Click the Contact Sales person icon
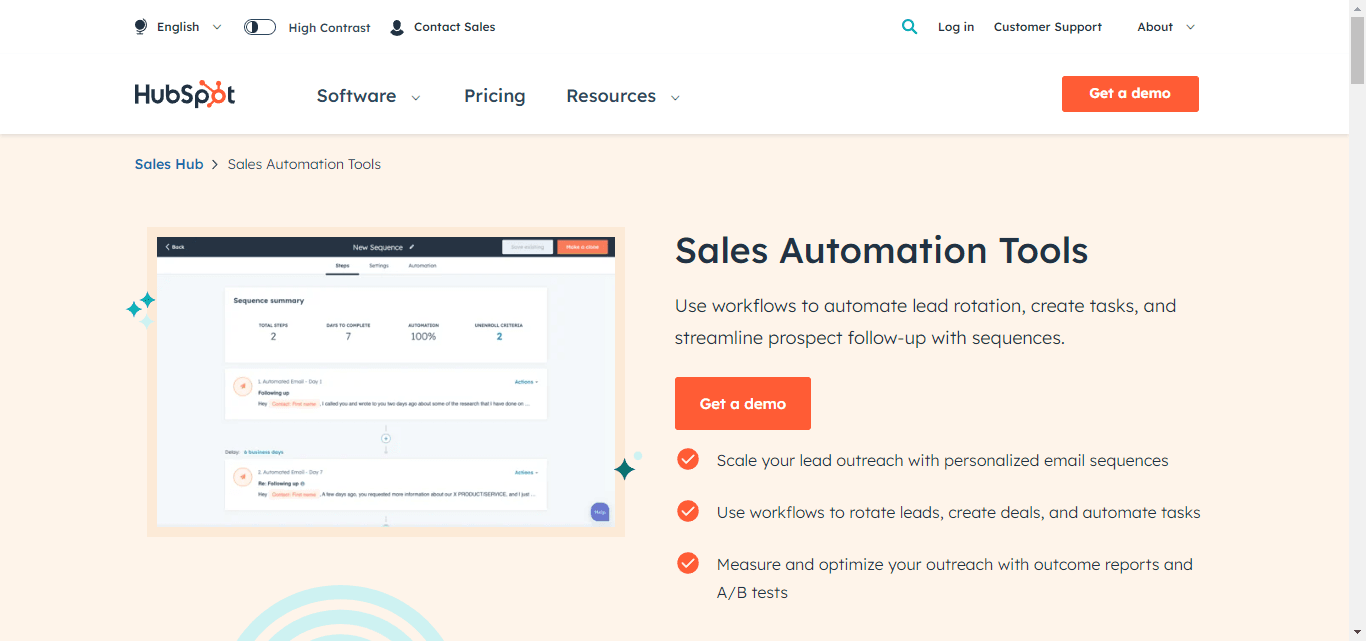1366x641 pixels. tap(396, 27)
